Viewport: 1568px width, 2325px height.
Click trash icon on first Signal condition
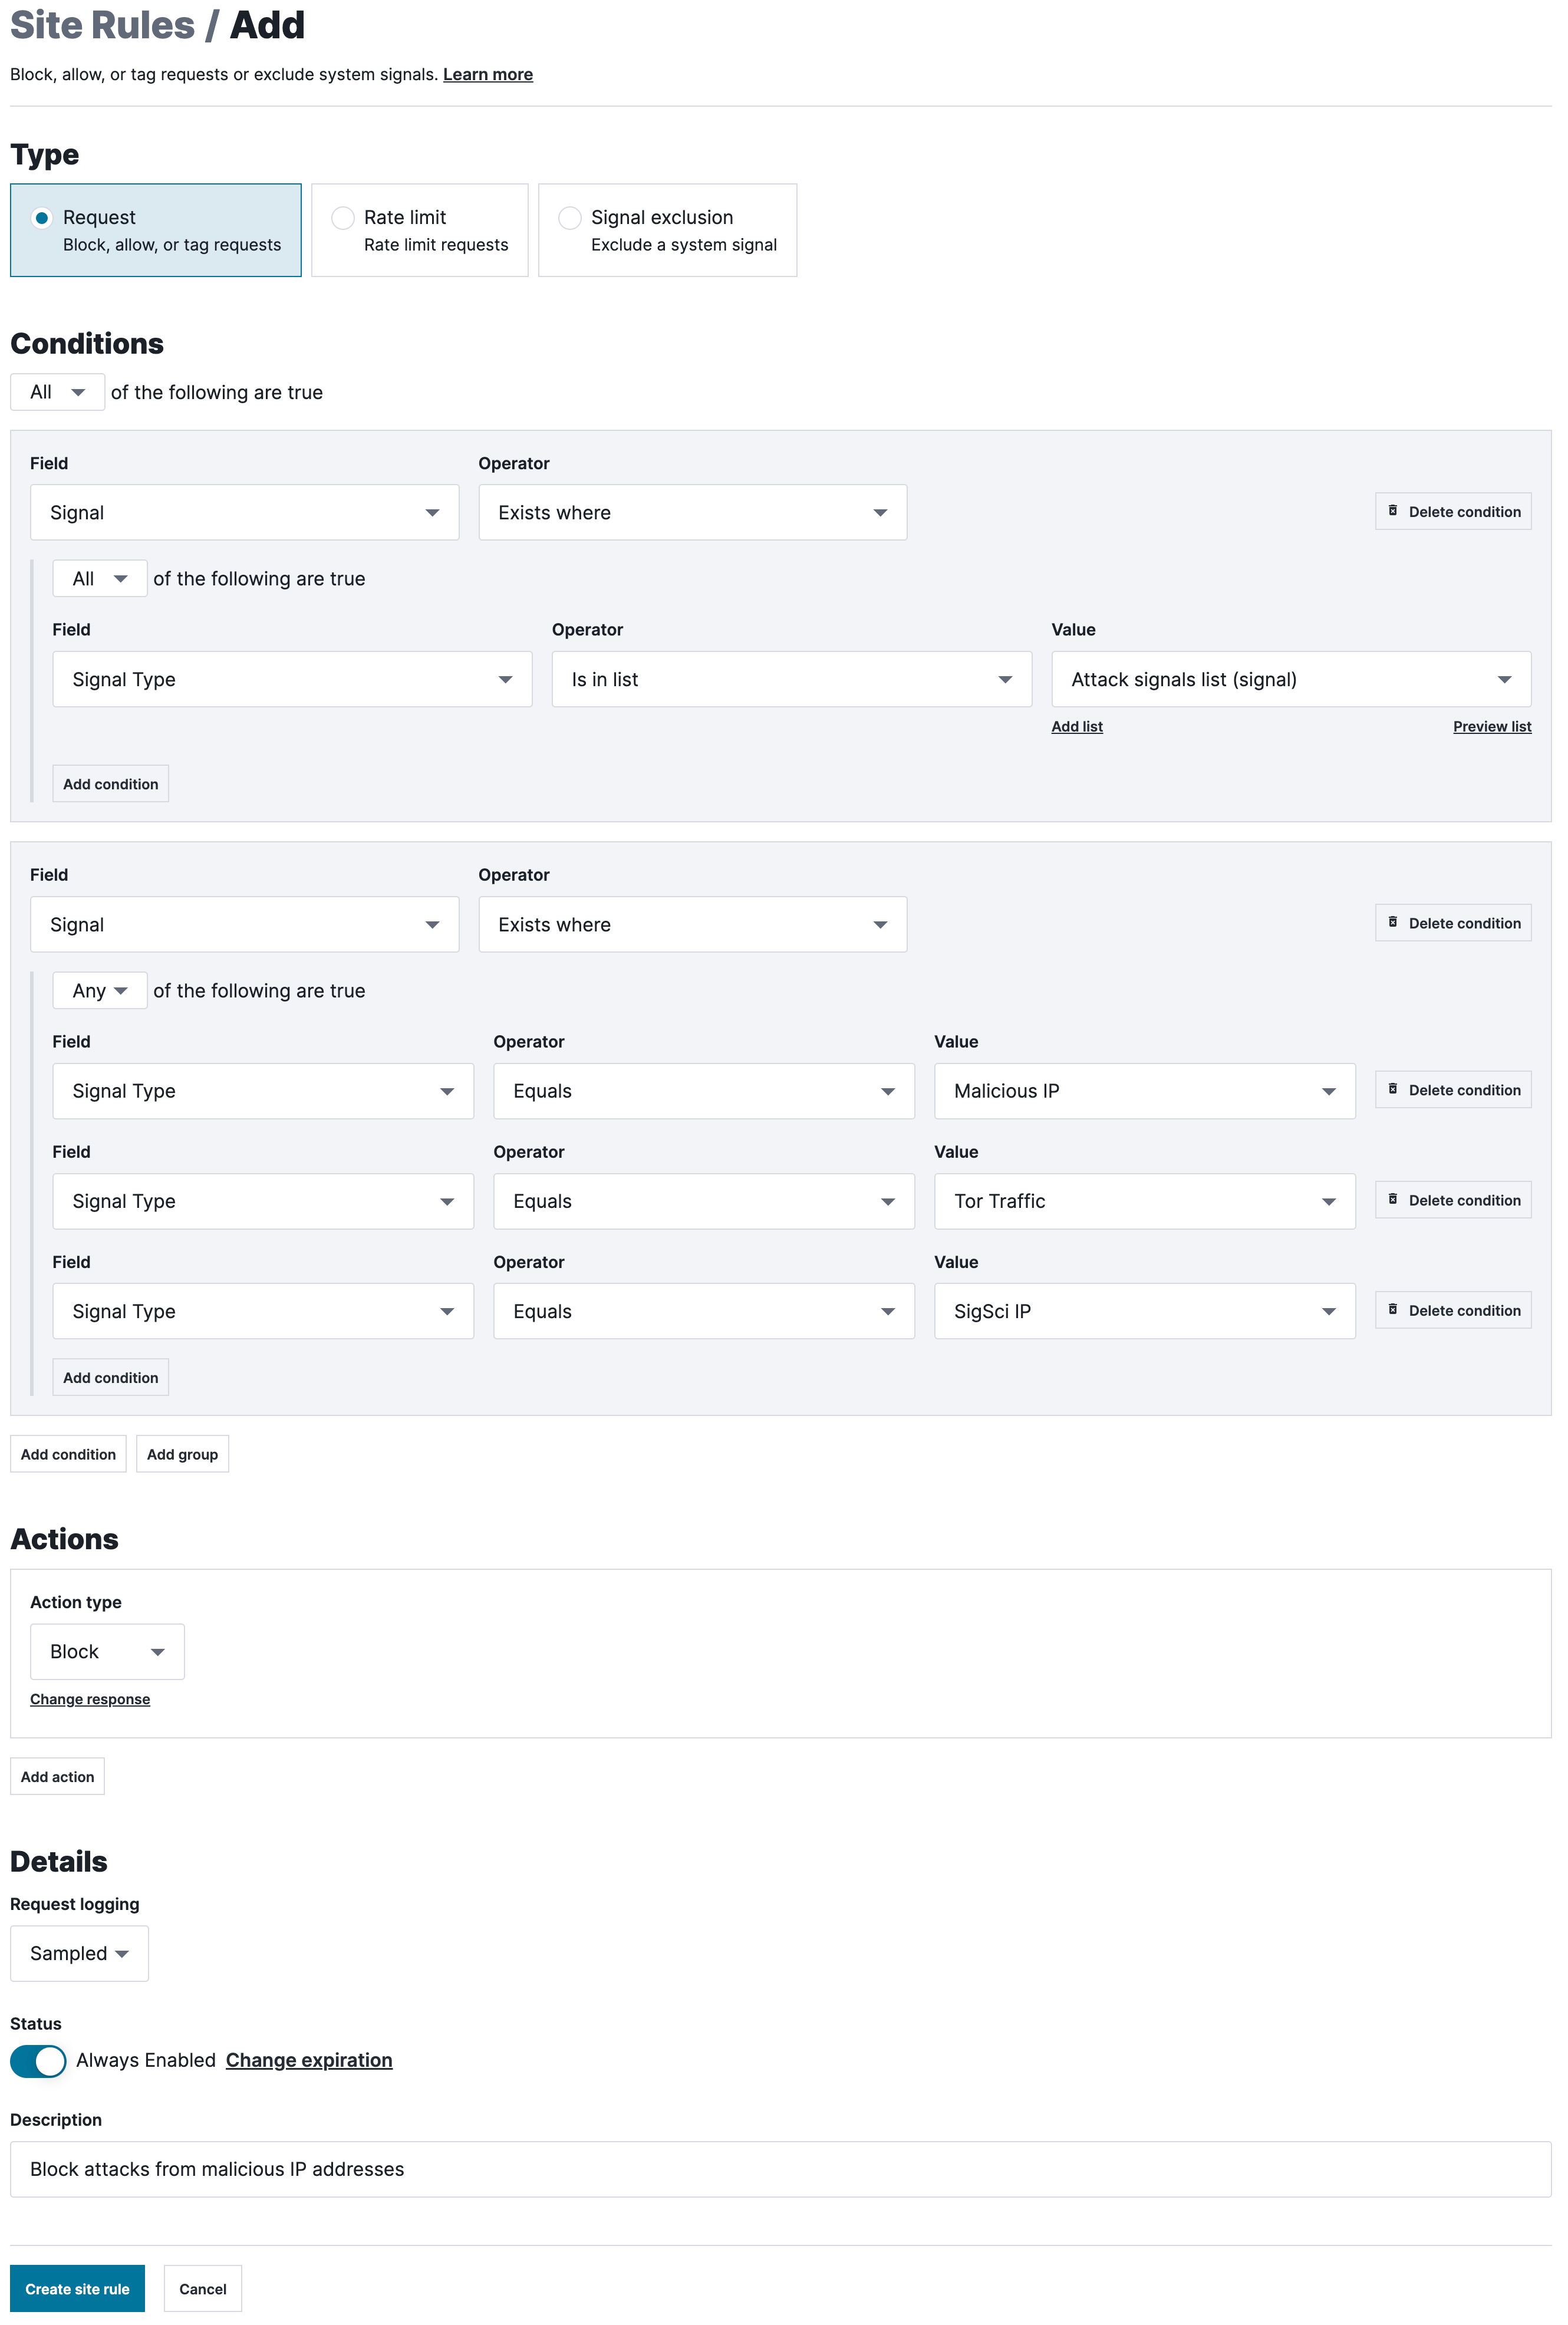1392,511
